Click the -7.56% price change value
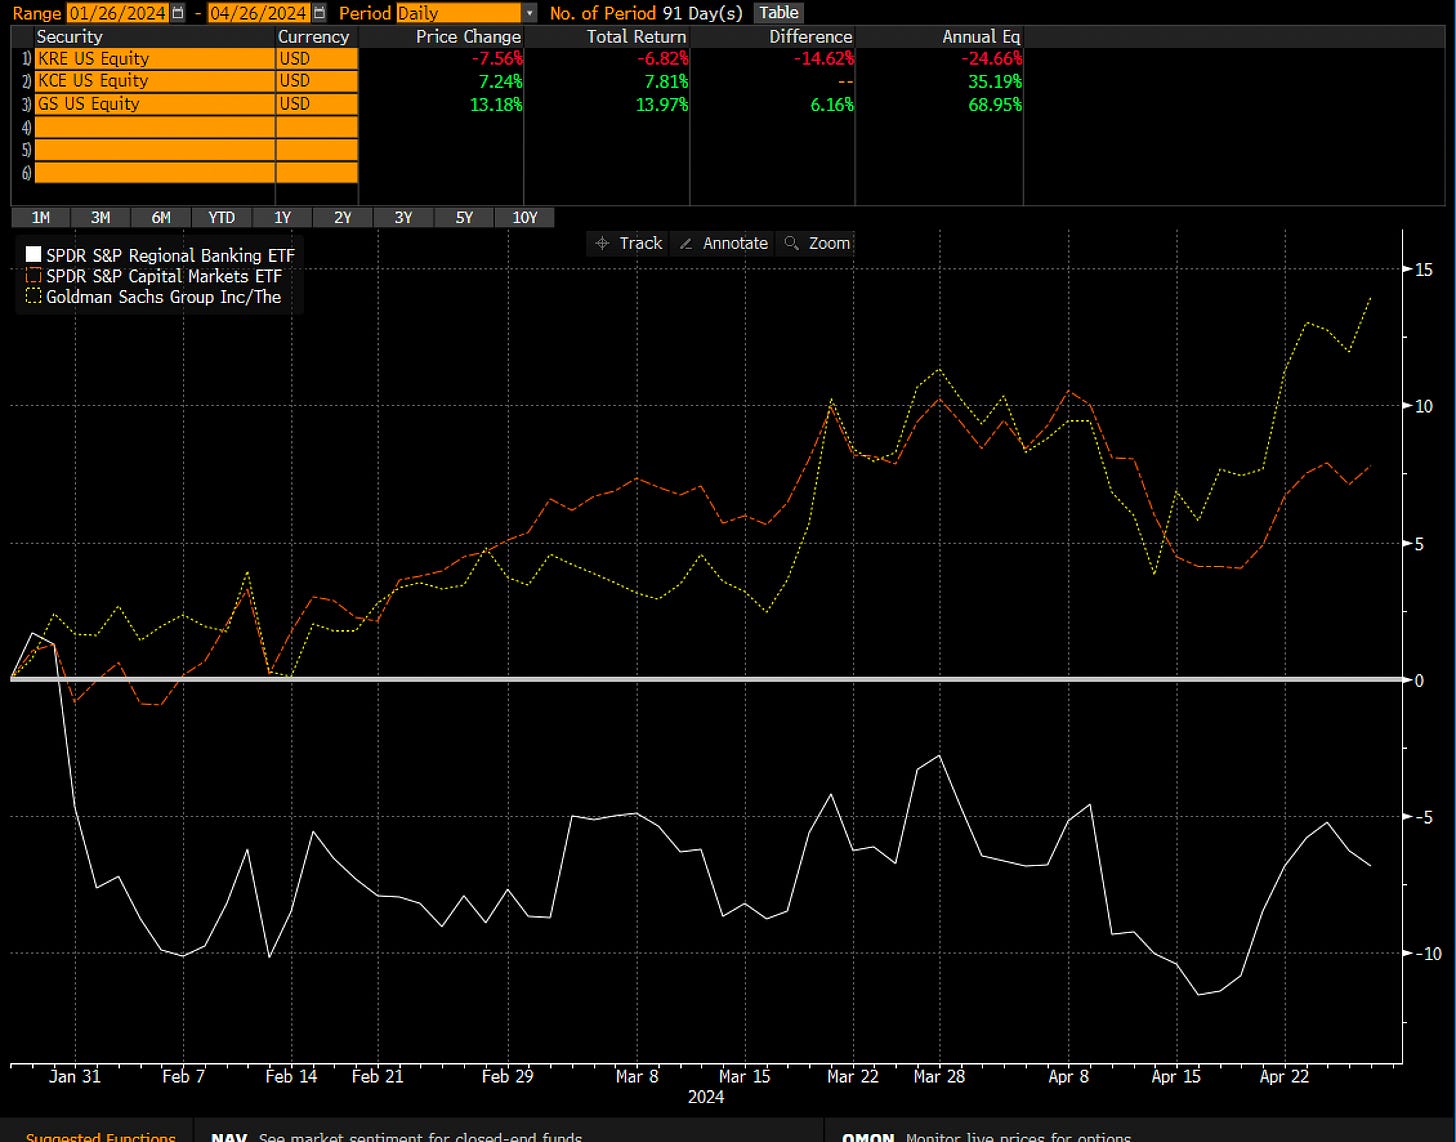The image size is (1456, 1142). (495, 58)
